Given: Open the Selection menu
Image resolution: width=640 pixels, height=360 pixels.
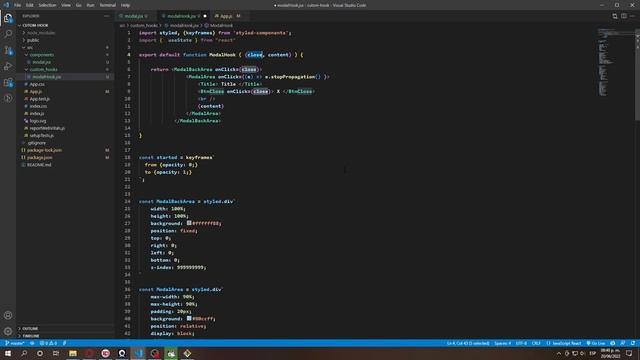Looking at the screenshot, I should pos(47,5).
